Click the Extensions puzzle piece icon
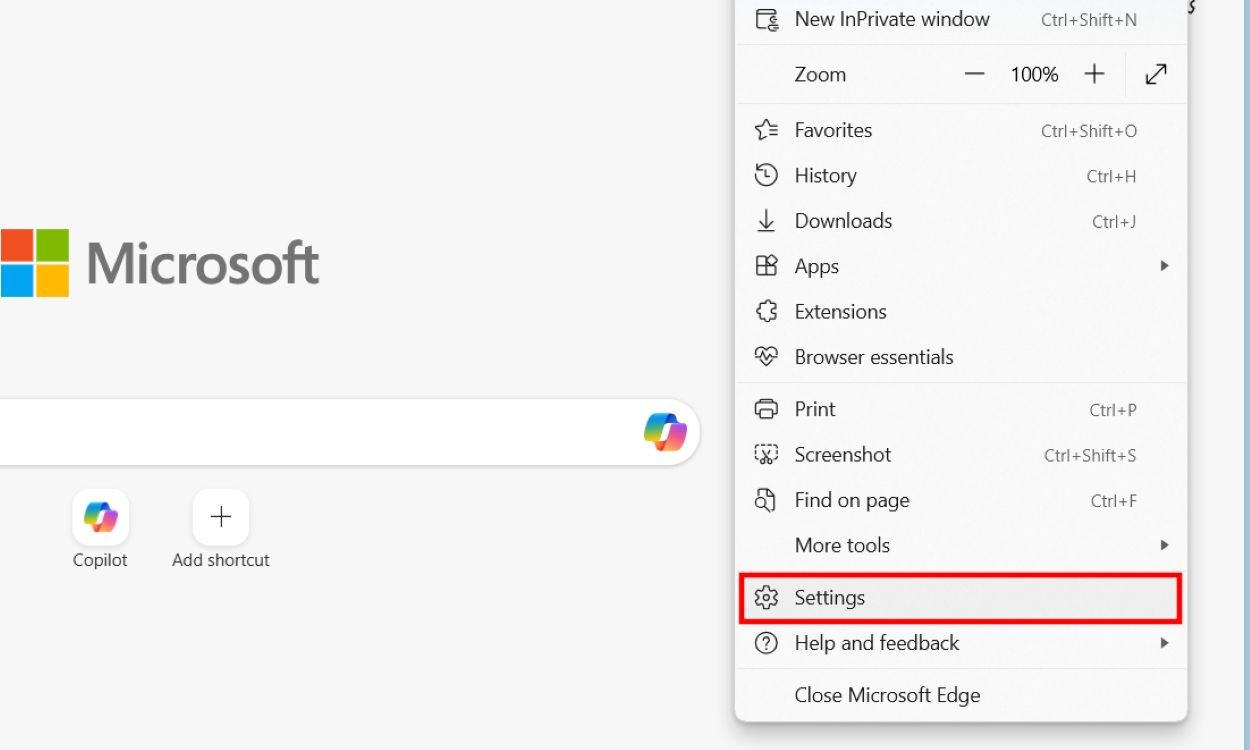 click(766, 312)
